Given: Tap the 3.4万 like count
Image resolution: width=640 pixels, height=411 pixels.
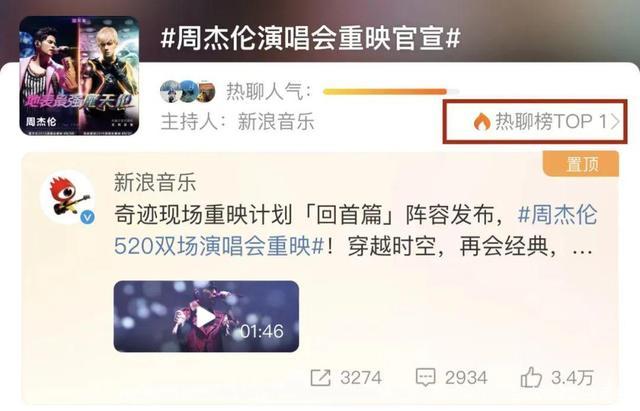Looking at the screenshot, I should coord(572,378).
